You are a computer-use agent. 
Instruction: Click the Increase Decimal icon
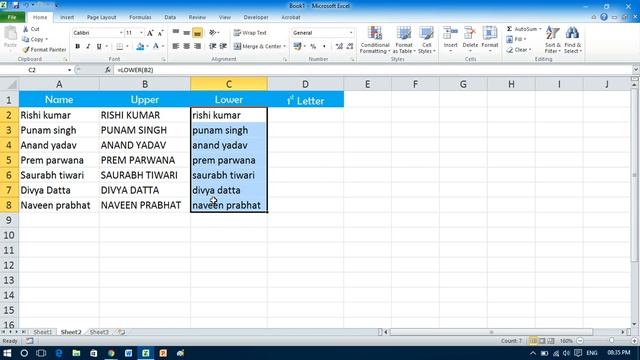point(339,47)
